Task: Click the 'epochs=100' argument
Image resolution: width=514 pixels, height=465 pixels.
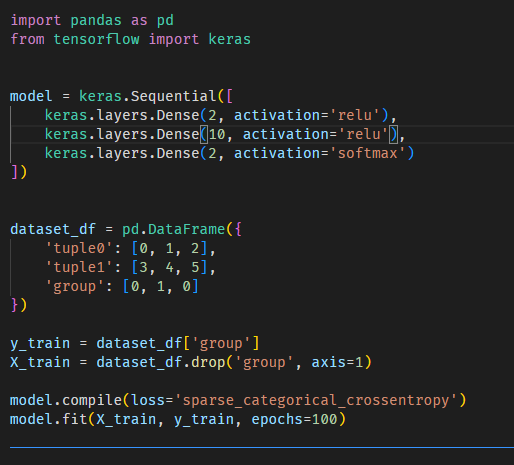Action: [x=295, y=419]
